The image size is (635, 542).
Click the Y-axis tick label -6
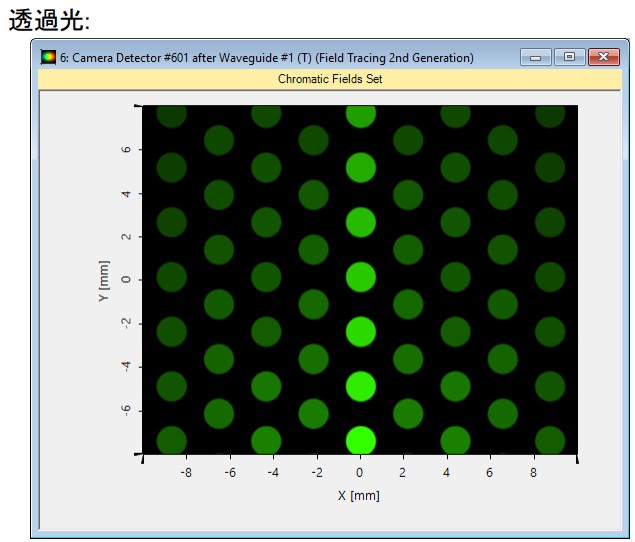pyautogui.click(x=126, y=410)
